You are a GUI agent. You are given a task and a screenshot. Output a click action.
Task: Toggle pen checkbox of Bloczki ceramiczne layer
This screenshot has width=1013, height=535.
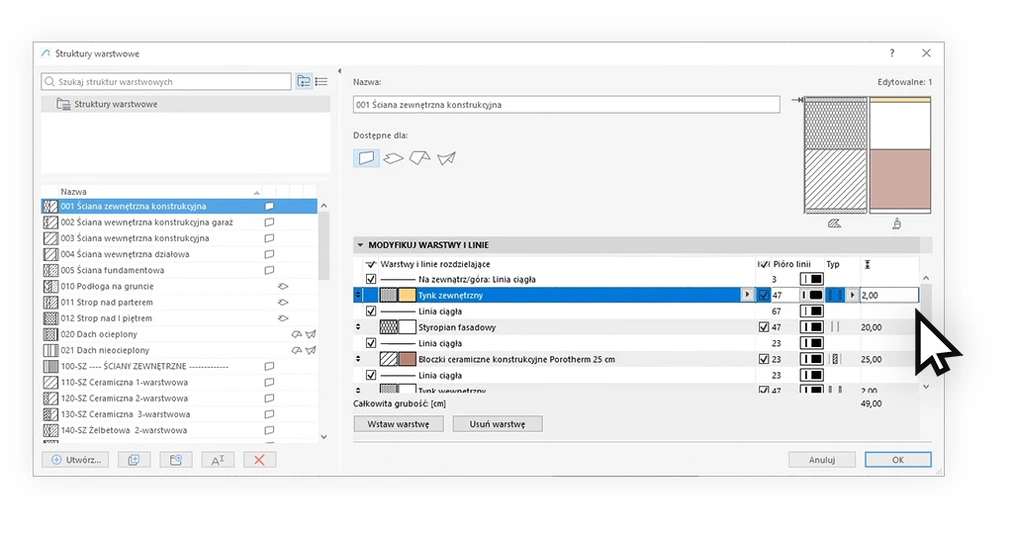point(764,359)
